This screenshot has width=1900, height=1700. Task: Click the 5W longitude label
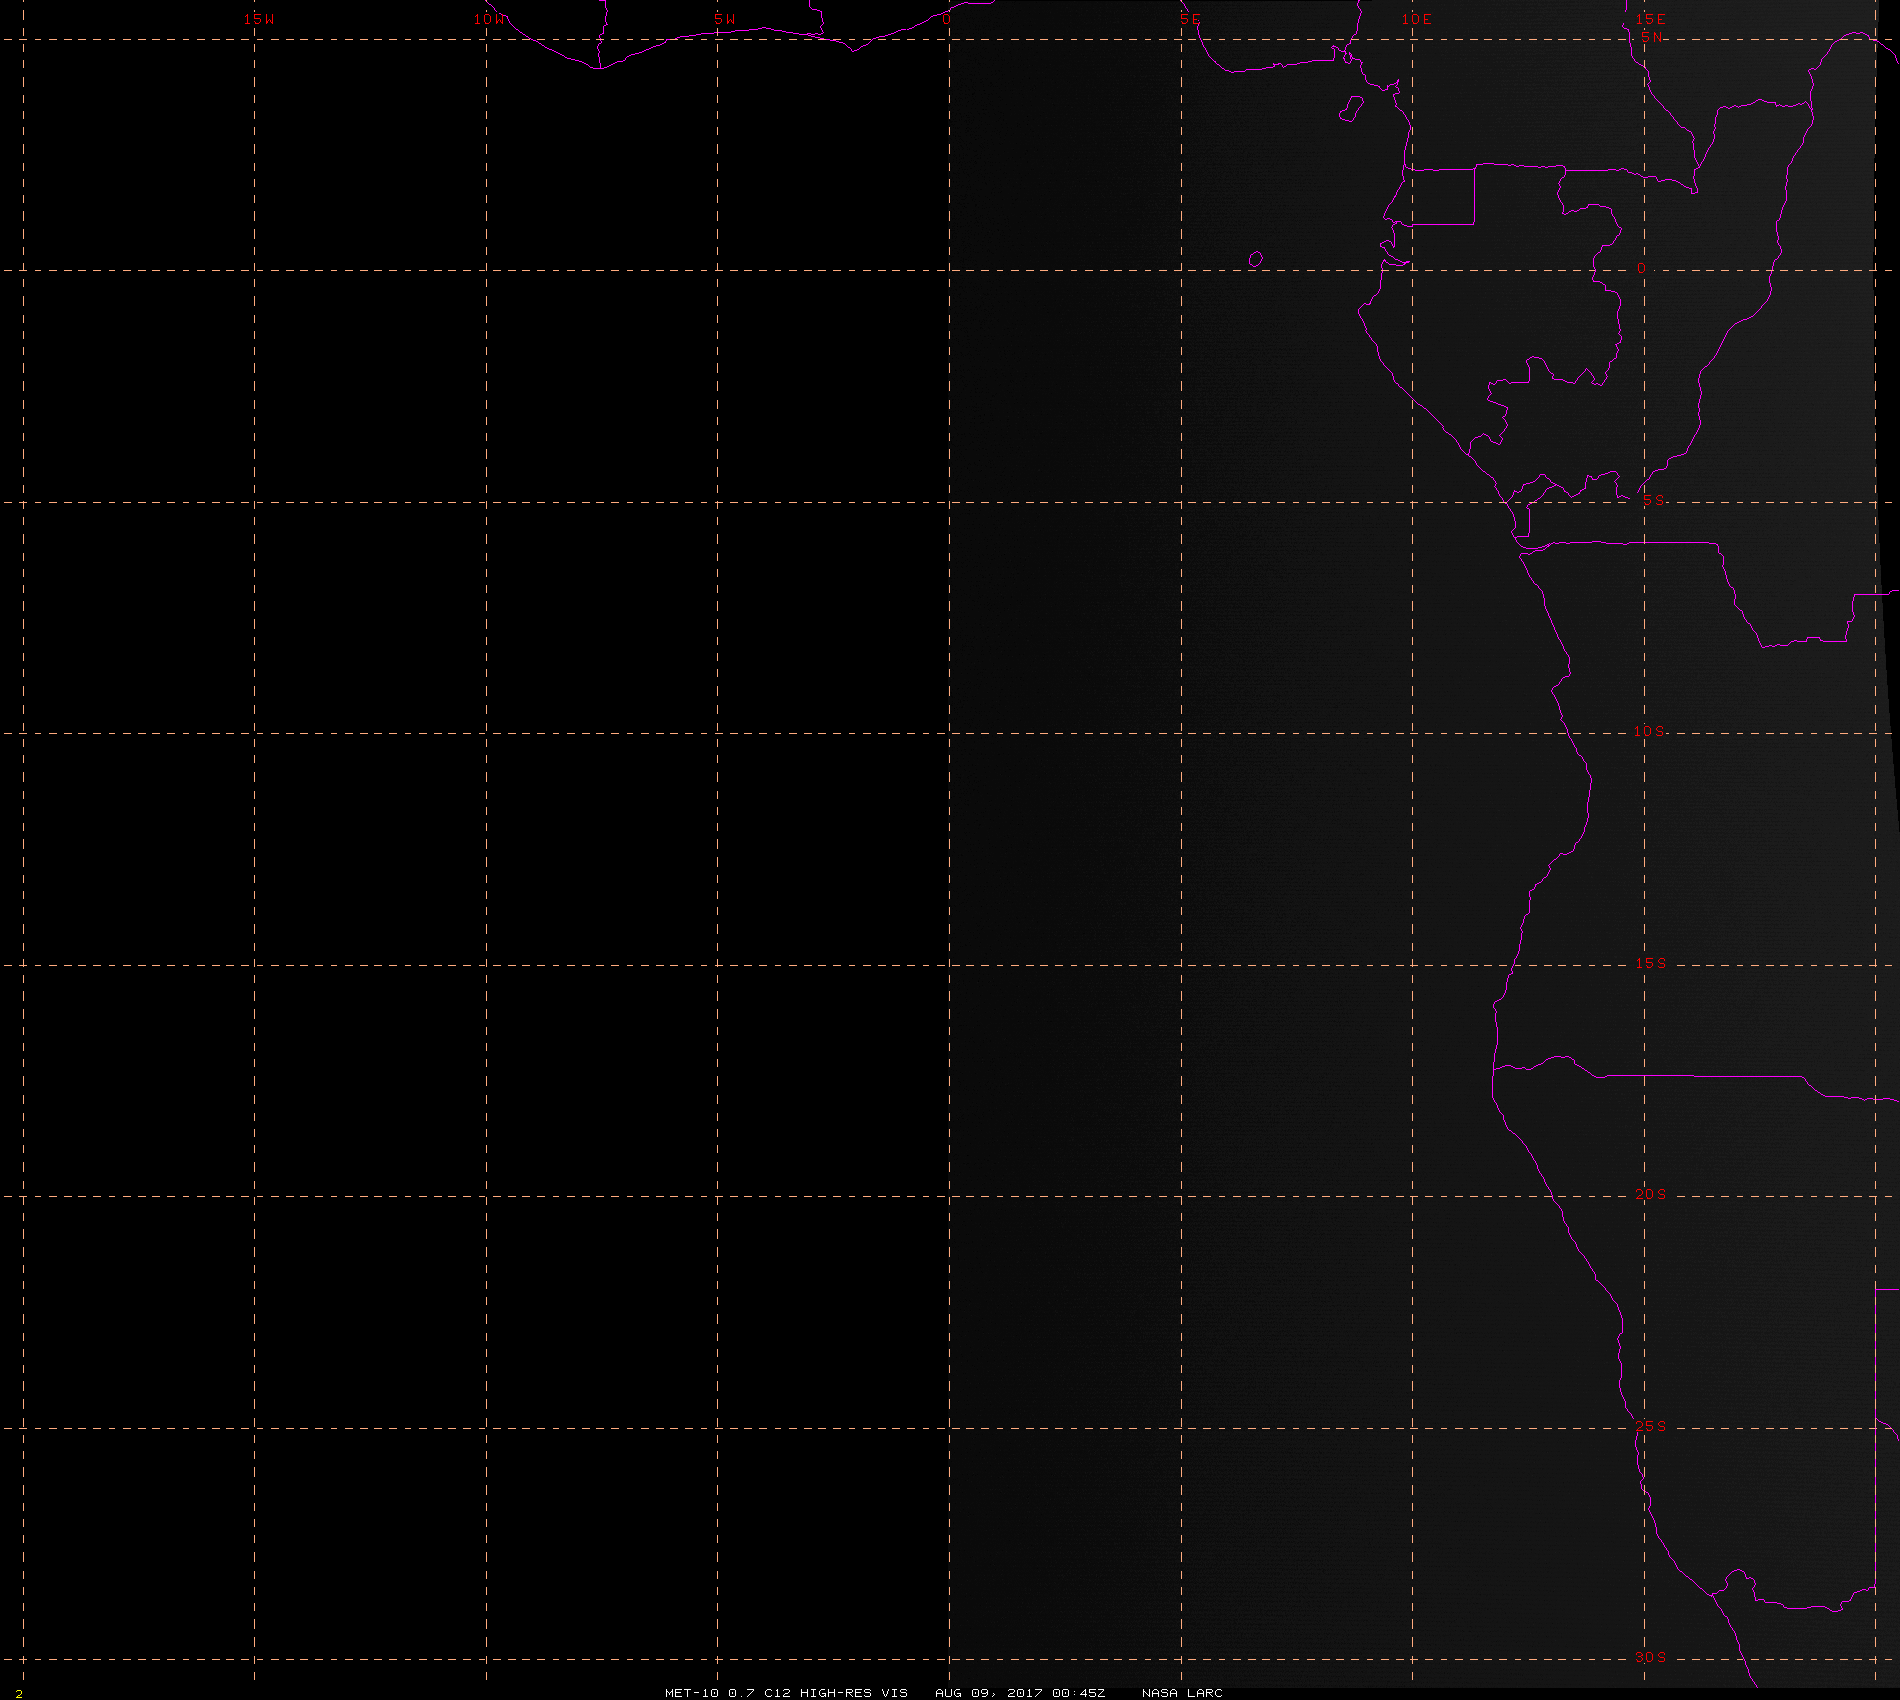(725, 19)
